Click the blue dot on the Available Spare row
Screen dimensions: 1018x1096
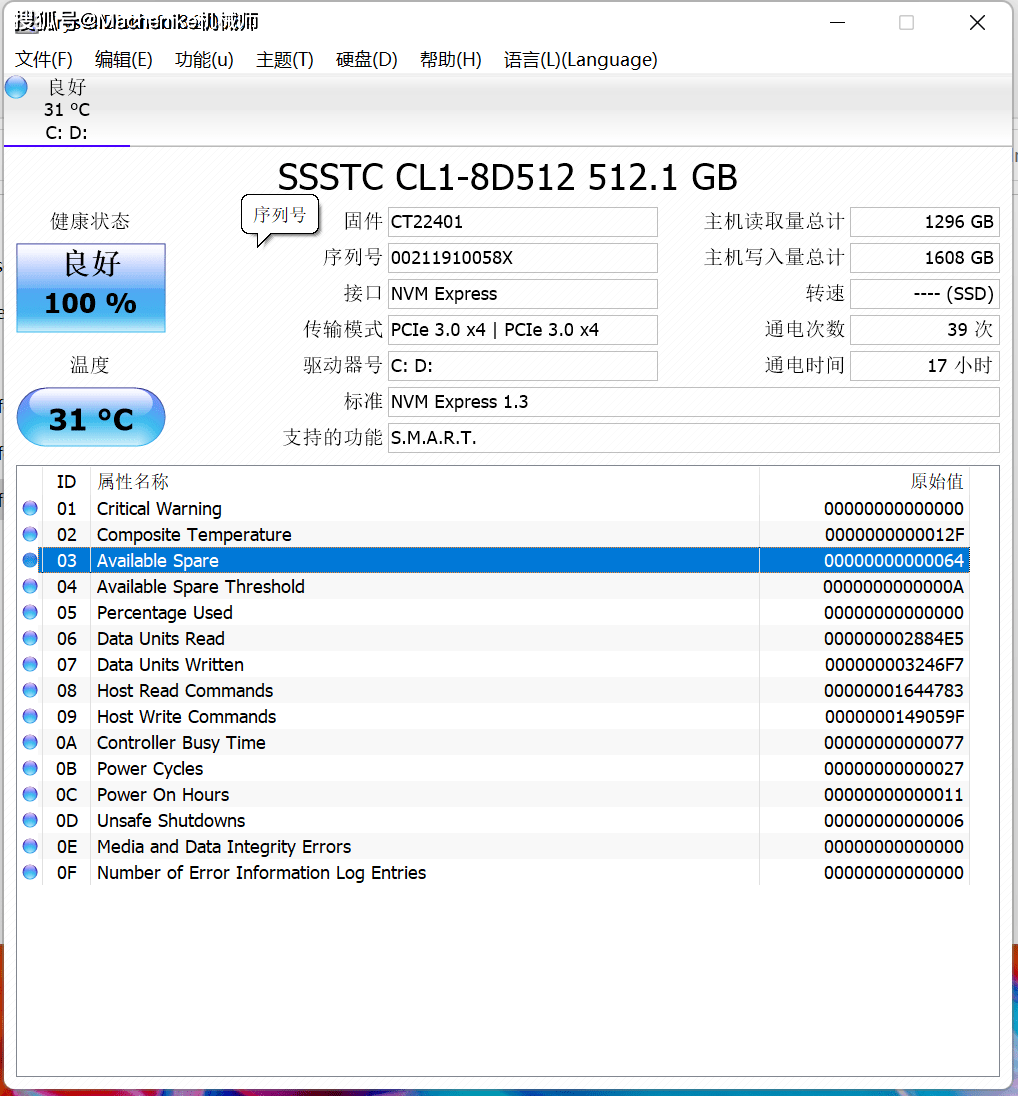coord(30,560)
